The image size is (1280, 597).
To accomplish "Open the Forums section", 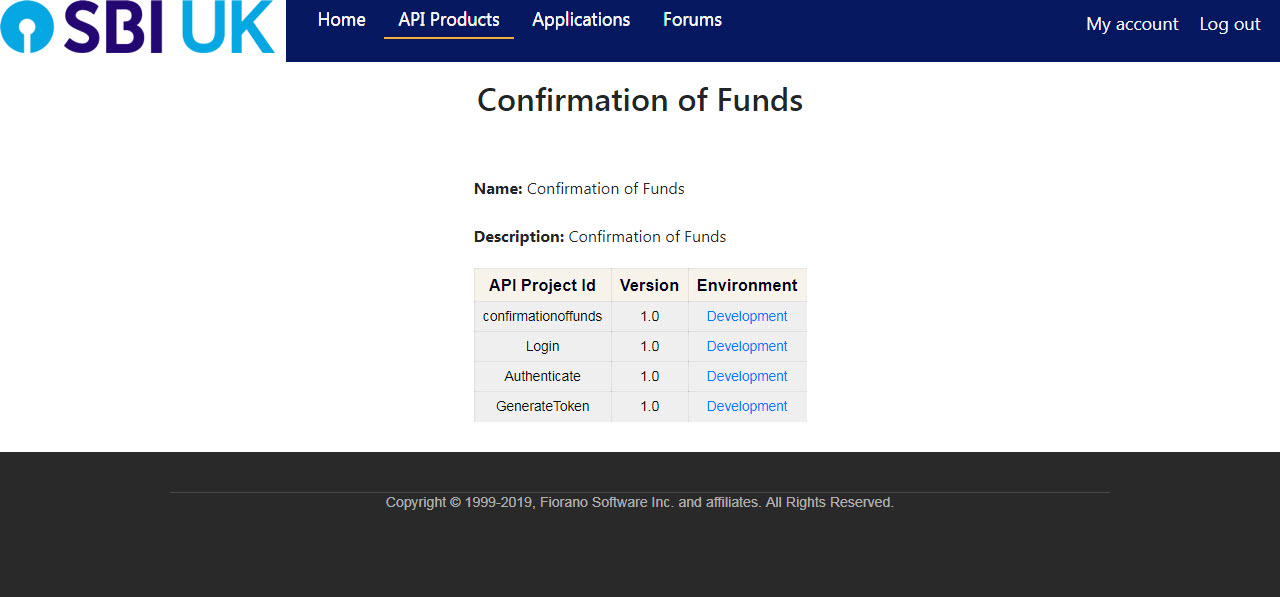I will 692,20.
